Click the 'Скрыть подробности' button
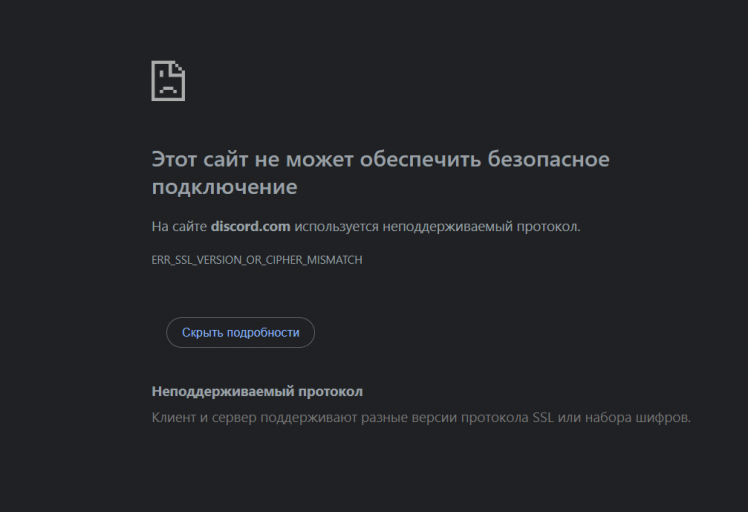This screenshot has height=512, width=748. point(240,333)
